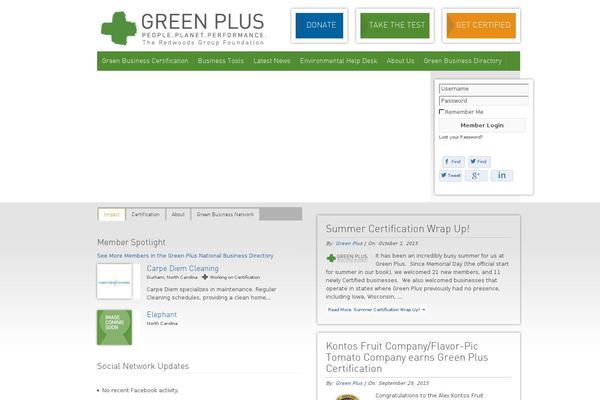
Task: Click Durham, North Carolina location text
Action: (x=172, y=277)
